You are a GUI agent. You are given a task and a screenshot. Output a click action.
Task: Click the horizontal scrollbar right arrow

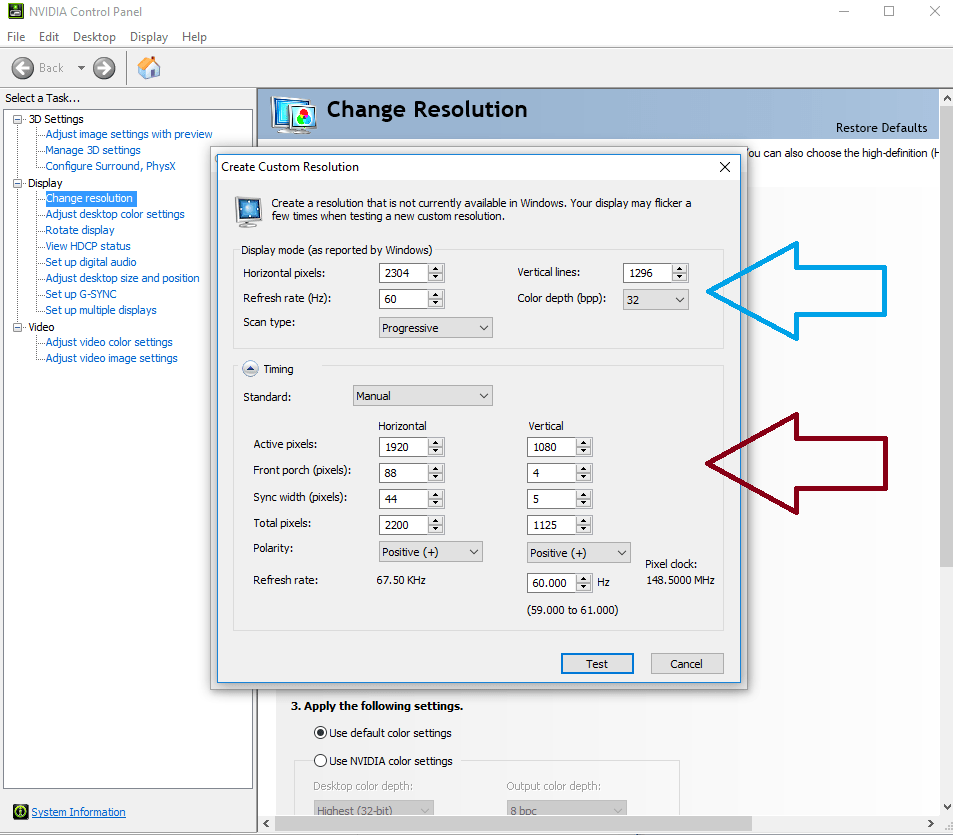click(x=931, y=823)
